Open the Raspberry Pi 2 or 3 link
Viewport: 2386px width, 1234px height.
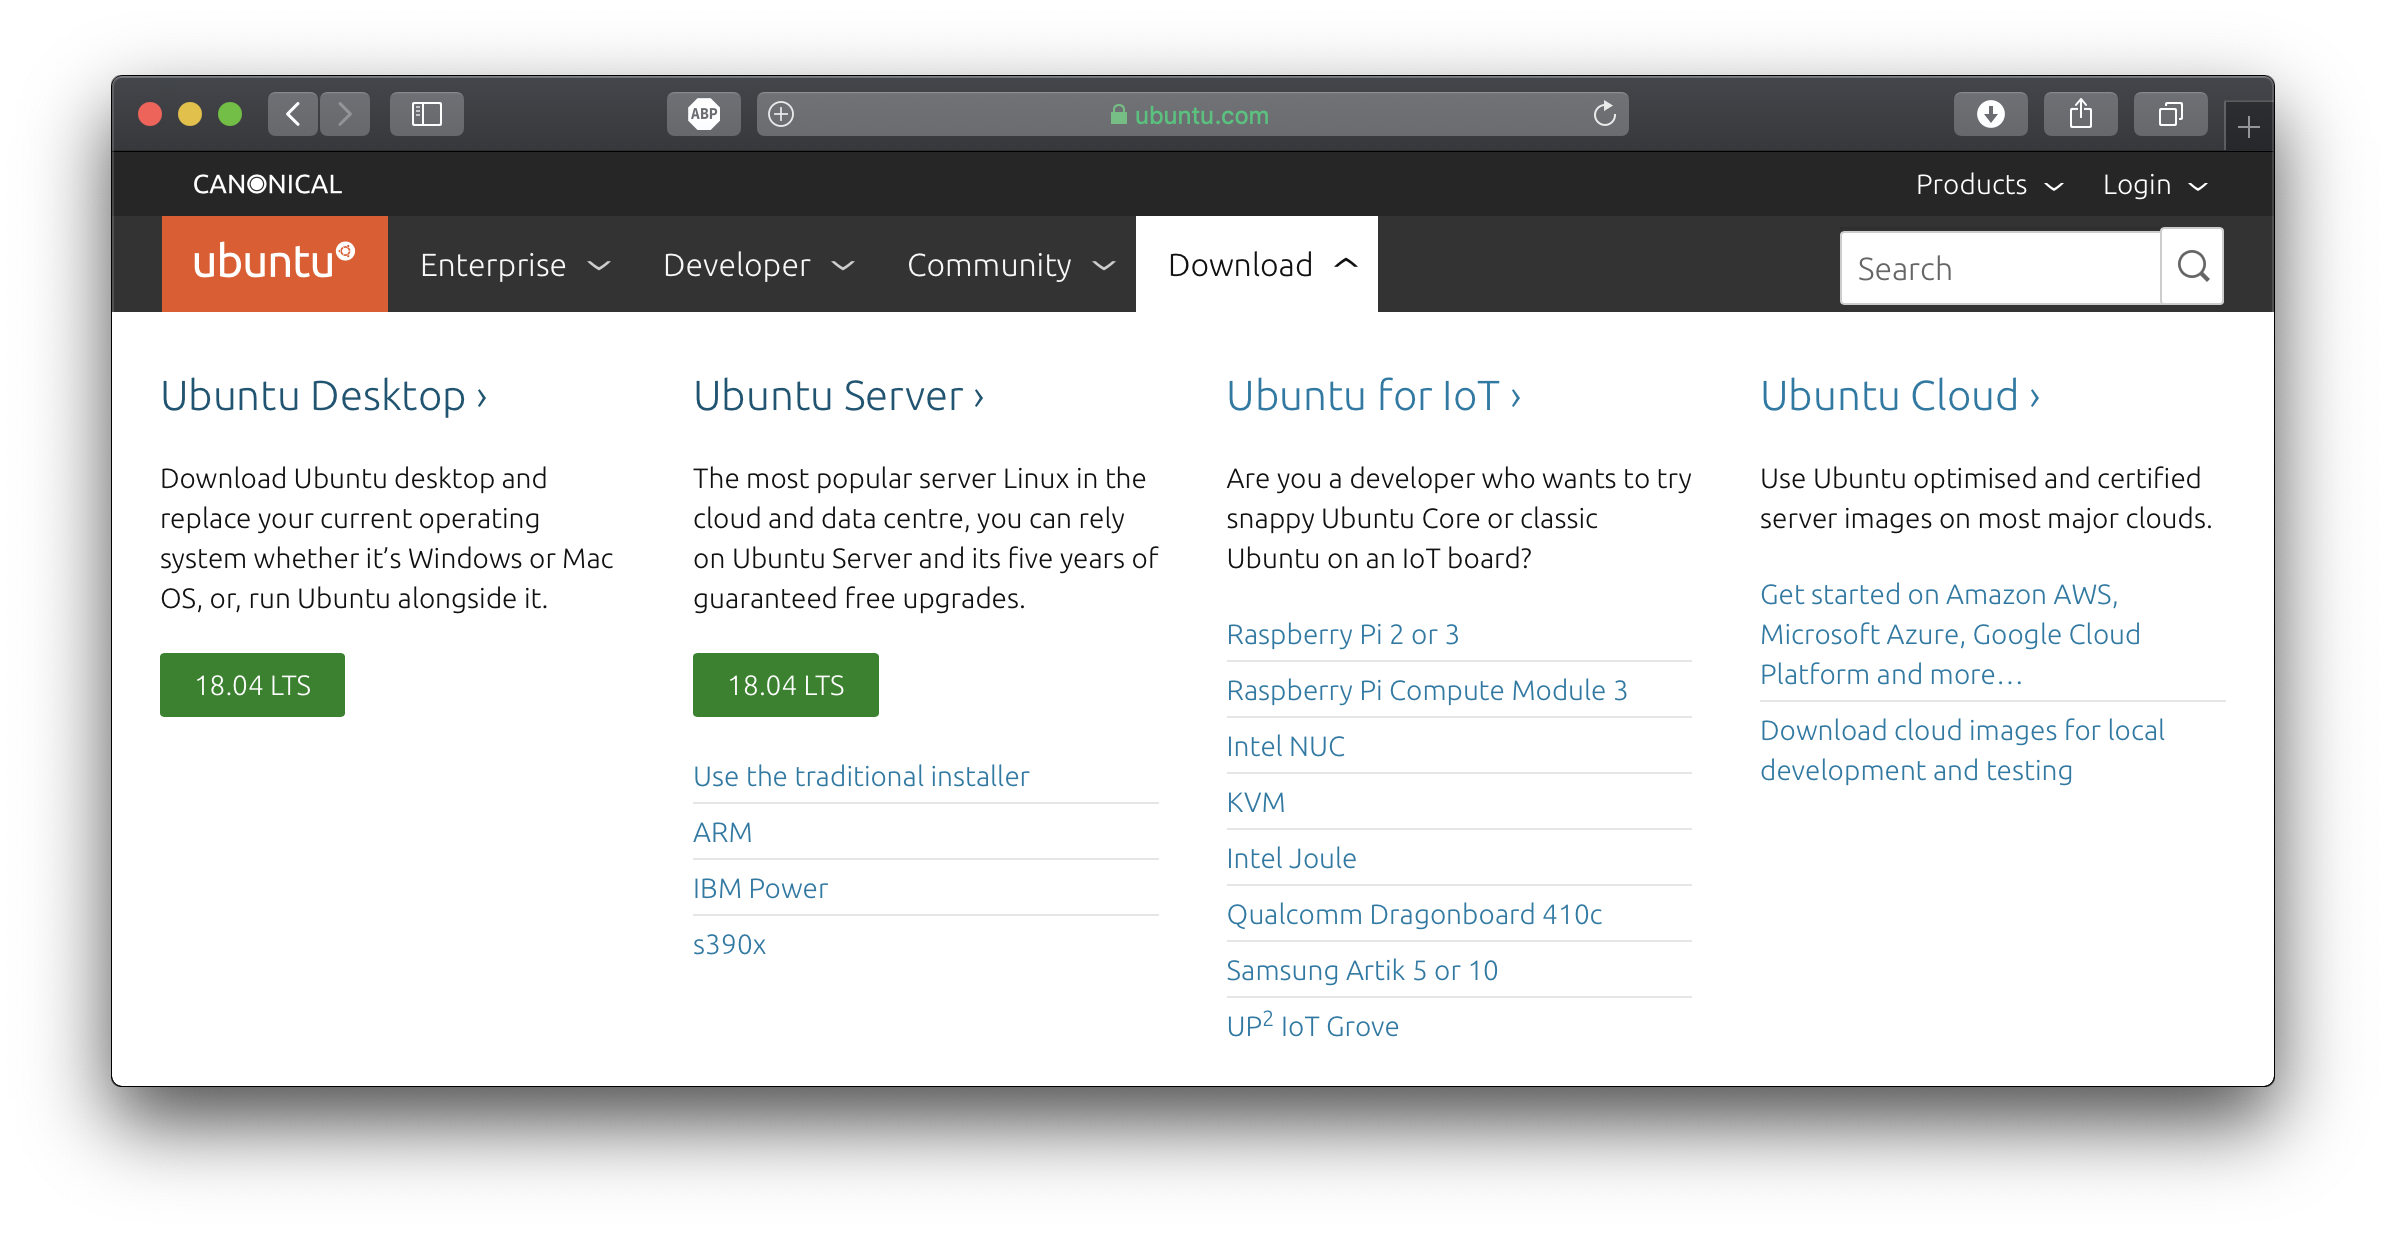click(x=1342, y=634)
